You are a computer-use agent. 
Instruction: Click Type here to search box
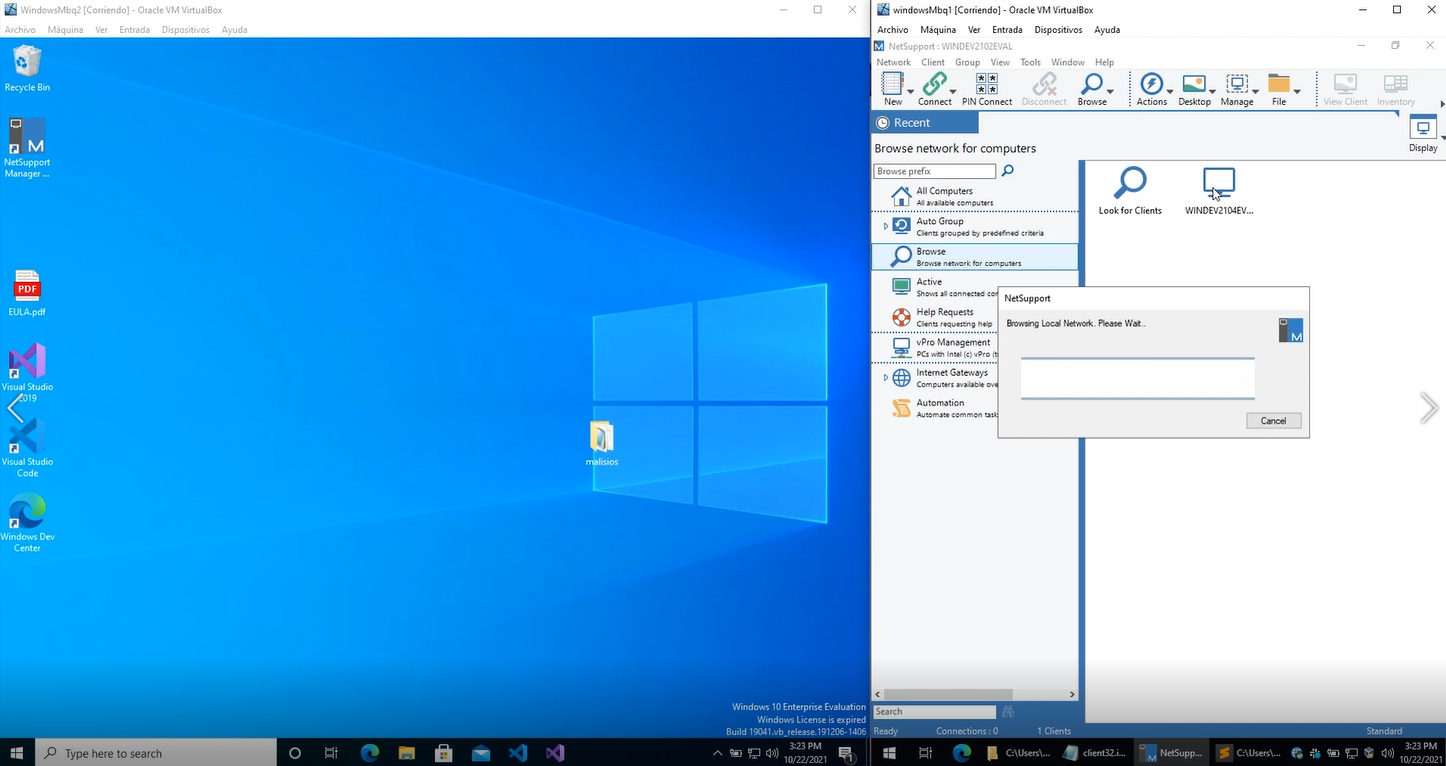[157, 753]
